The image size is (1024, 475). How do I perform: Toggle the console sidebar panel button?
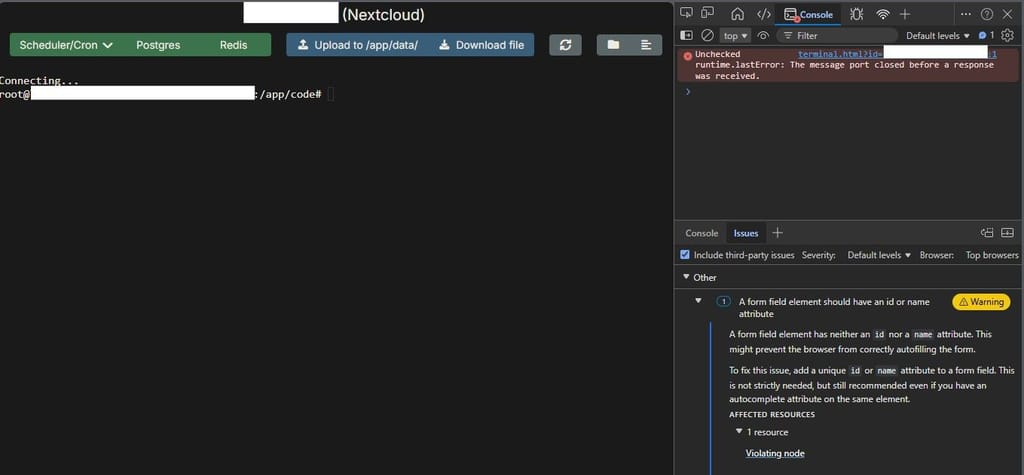[x=686, y=35]
